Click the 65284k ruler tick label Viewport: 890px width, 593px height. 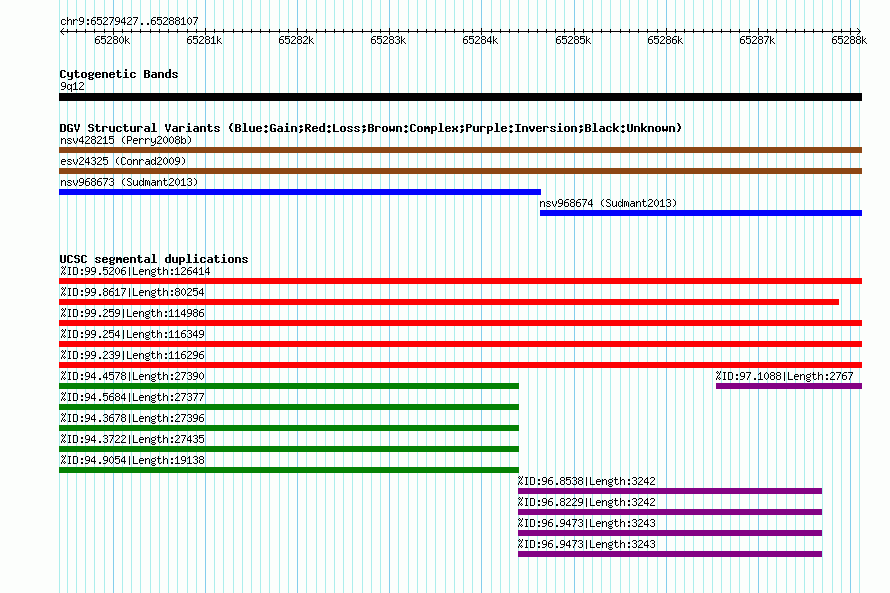(480, 40)
